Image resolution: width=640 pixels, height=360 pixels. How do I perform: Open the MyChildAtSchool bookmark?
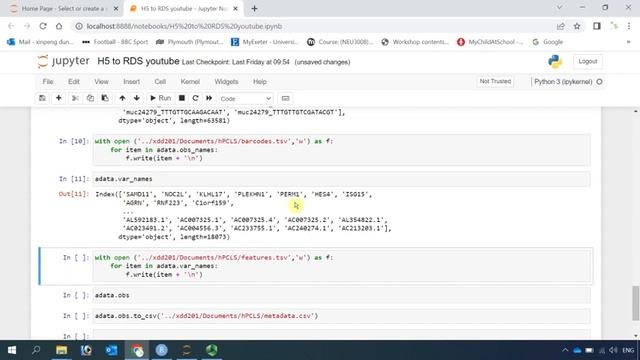click(490, 42)
